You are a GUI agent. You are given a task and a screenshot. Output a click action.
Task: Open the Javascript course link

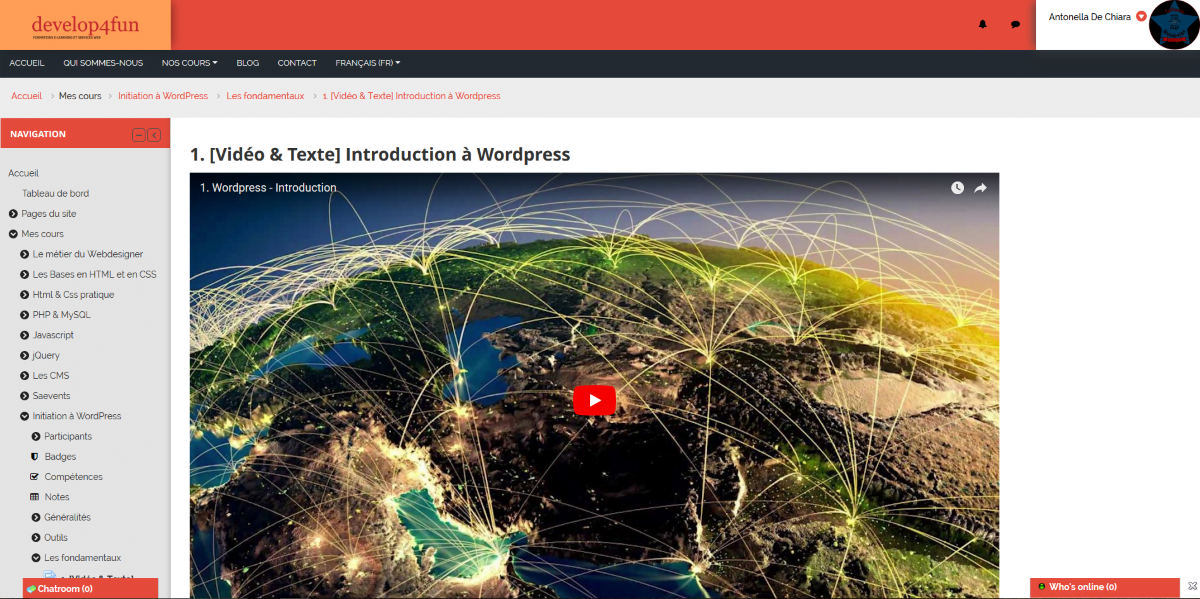53,335
